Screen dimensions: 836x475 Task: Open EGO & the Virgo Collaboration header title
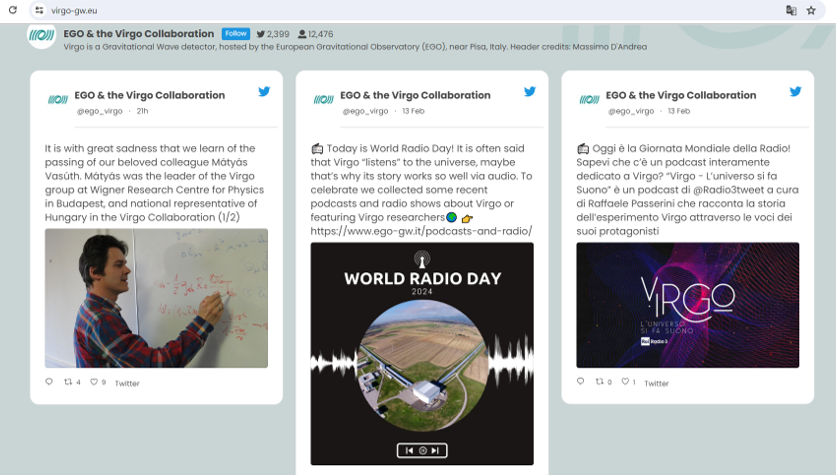[x=139, y=34]
